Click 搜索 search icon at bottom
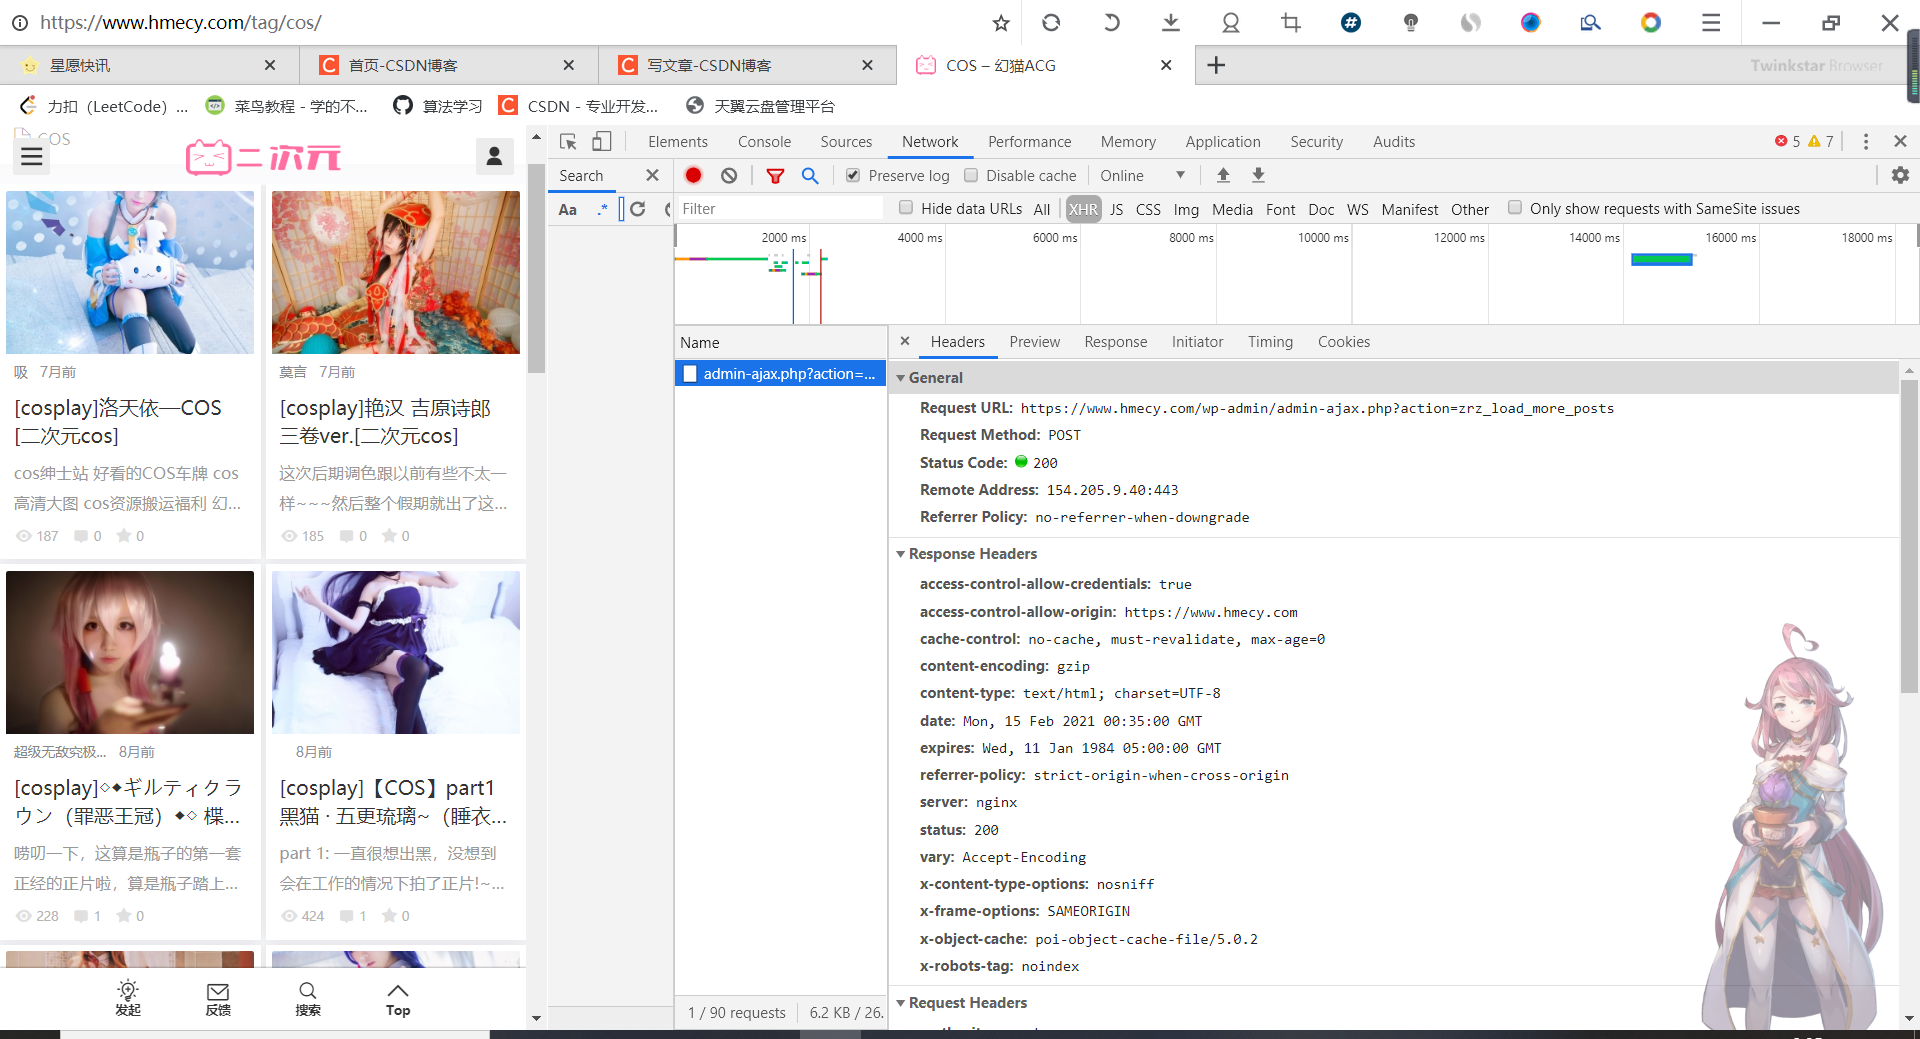The height and width of the screenshot is (1039, 1920). click(x=308, y=998)
